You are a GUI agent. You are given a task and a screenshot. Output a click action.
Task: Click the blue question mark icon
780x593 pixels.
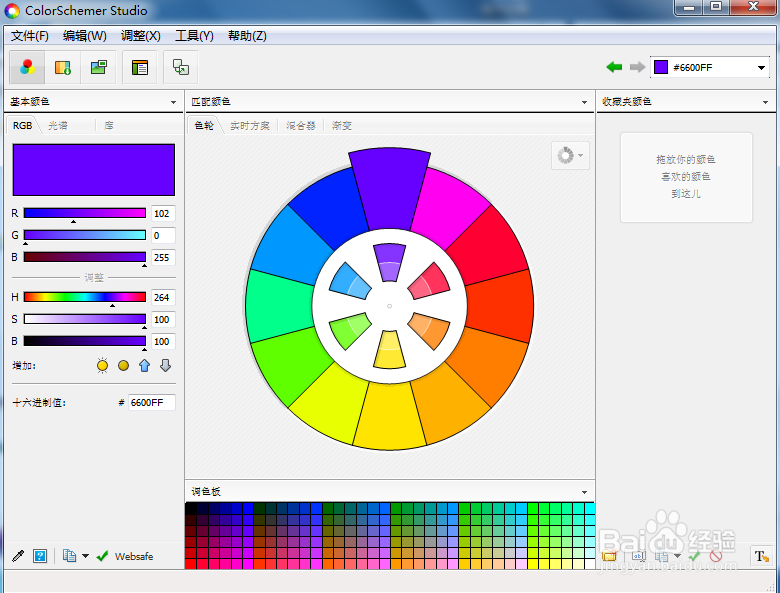tap(40, 556)
